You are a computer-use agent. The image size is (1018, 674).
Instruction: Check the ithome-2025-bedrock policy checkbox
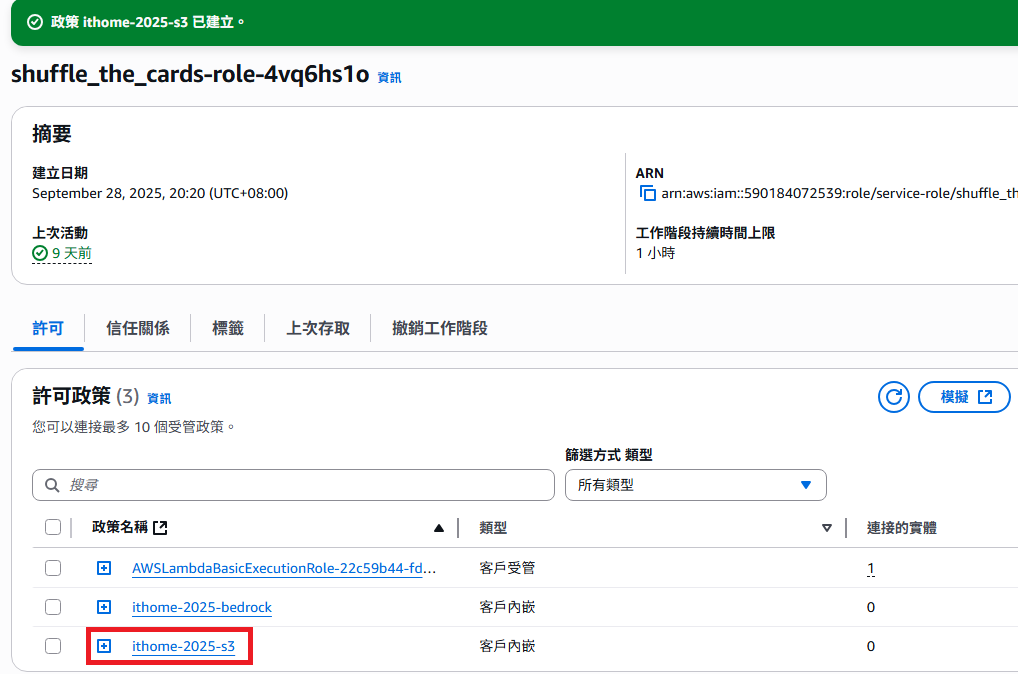[53, 607]
